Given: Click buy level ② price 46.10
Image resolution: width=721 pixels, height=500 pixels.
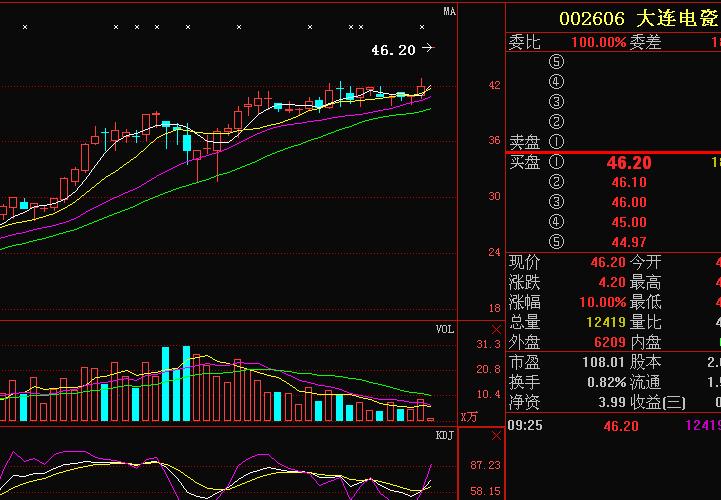Looking at the screenshot, I should [629, 183].
